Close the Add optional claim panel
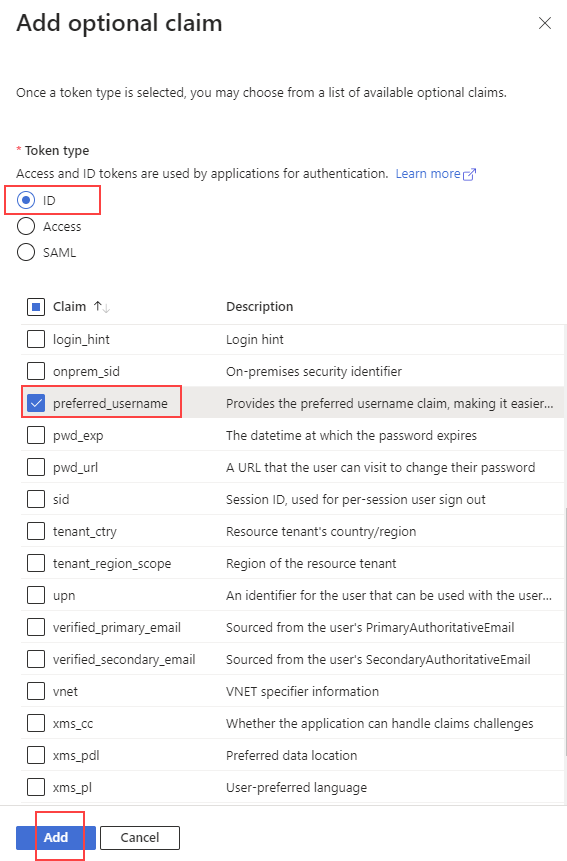This screenshot has width=567, height=861. click(544, 23)
